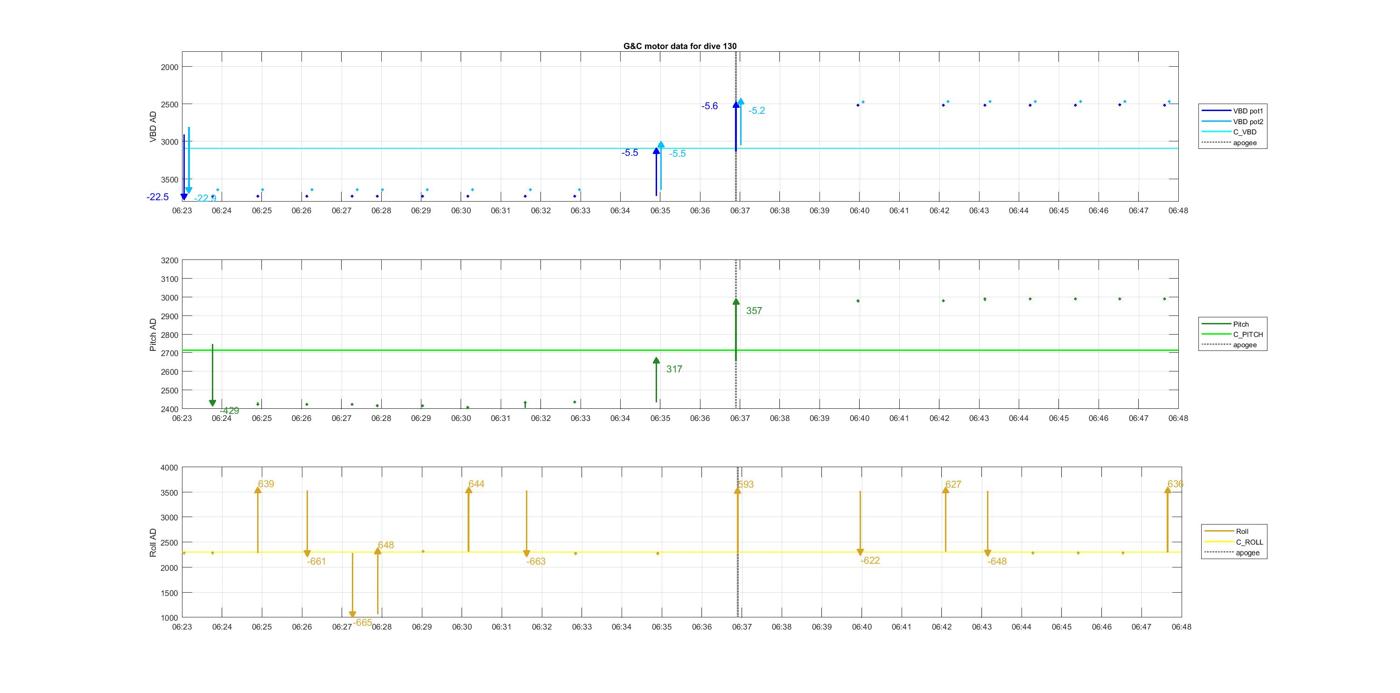Screen dimensions: 1400x693
Task: Click "apogee" in the Pitch plot legend
Action: click(x=1244, y=345)
